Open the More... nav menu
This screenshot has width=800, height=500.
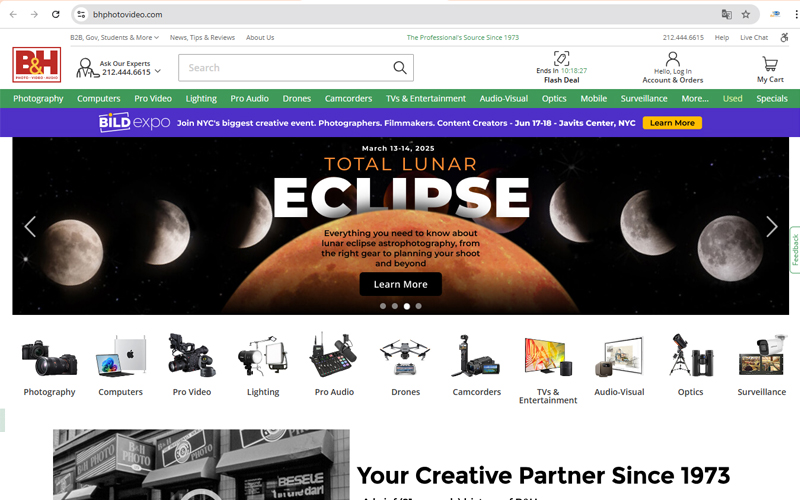tap(695, 98)
